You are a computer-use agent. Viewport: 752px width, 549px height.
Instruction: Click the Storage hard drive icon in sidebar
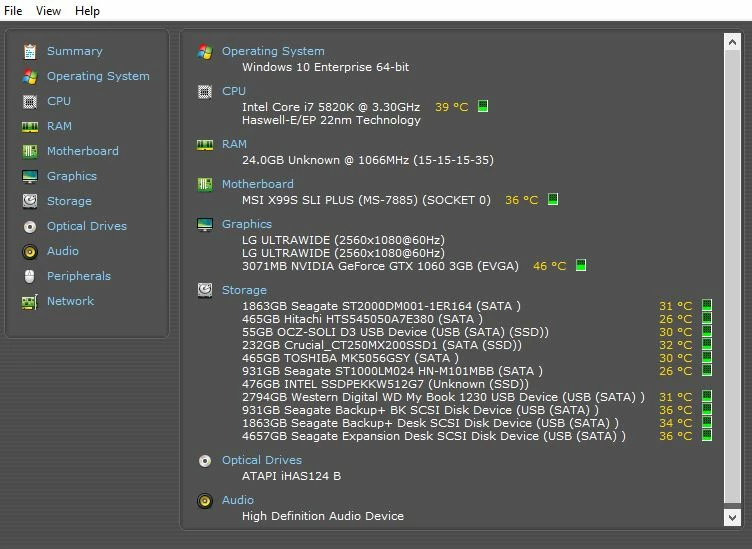pos(30,201)
